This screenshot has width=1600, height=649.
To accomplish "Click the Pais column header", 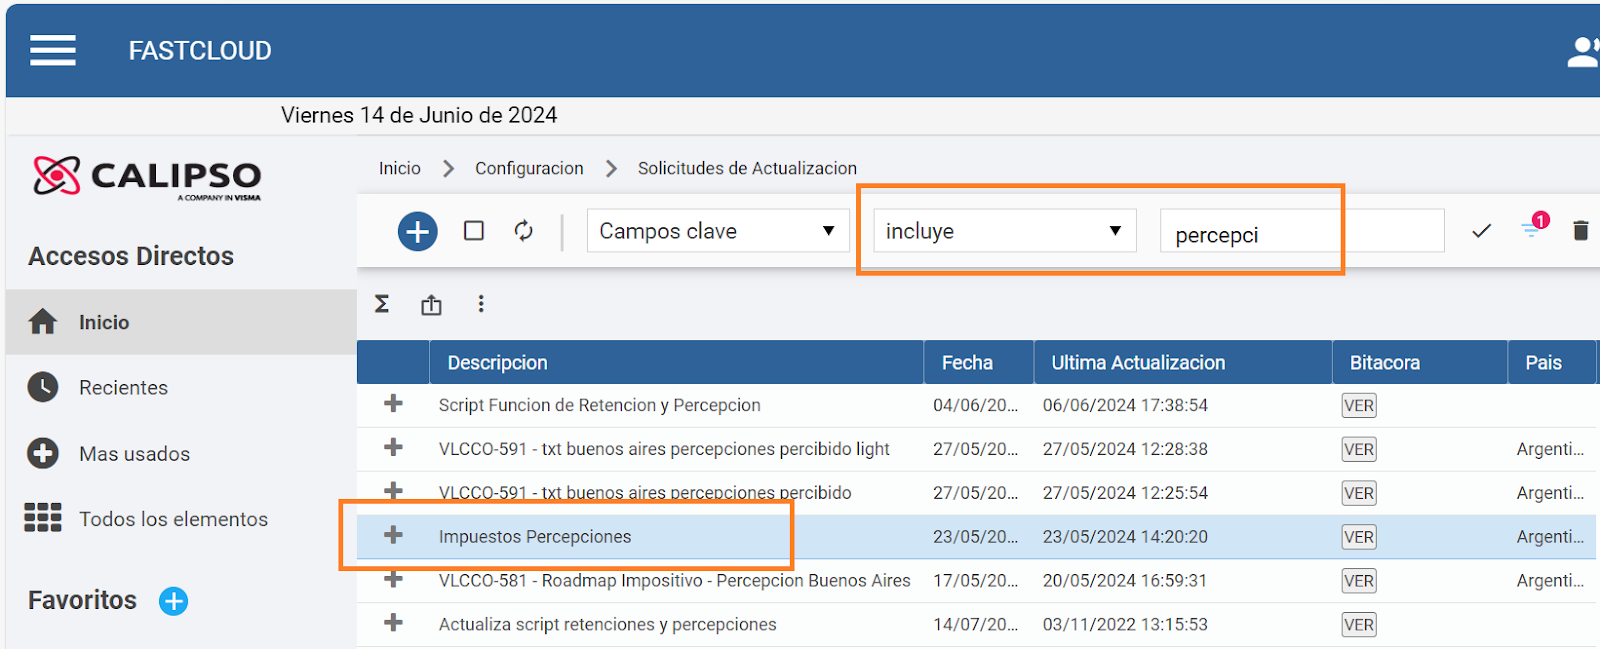I will pos(1552,363).
